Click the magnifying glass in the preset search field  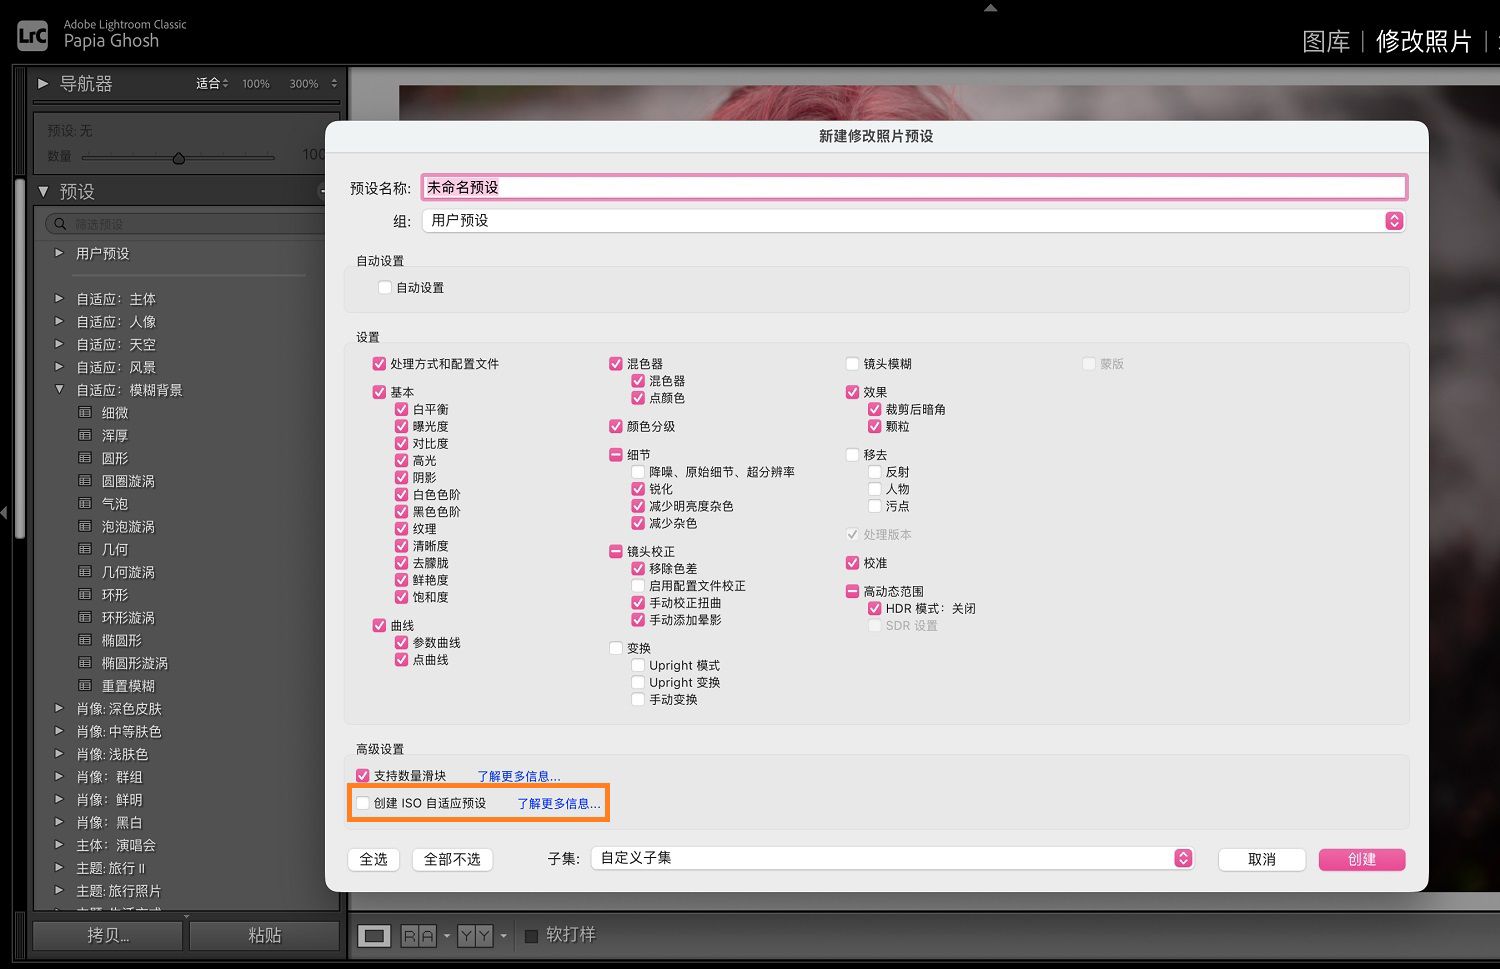61,223
